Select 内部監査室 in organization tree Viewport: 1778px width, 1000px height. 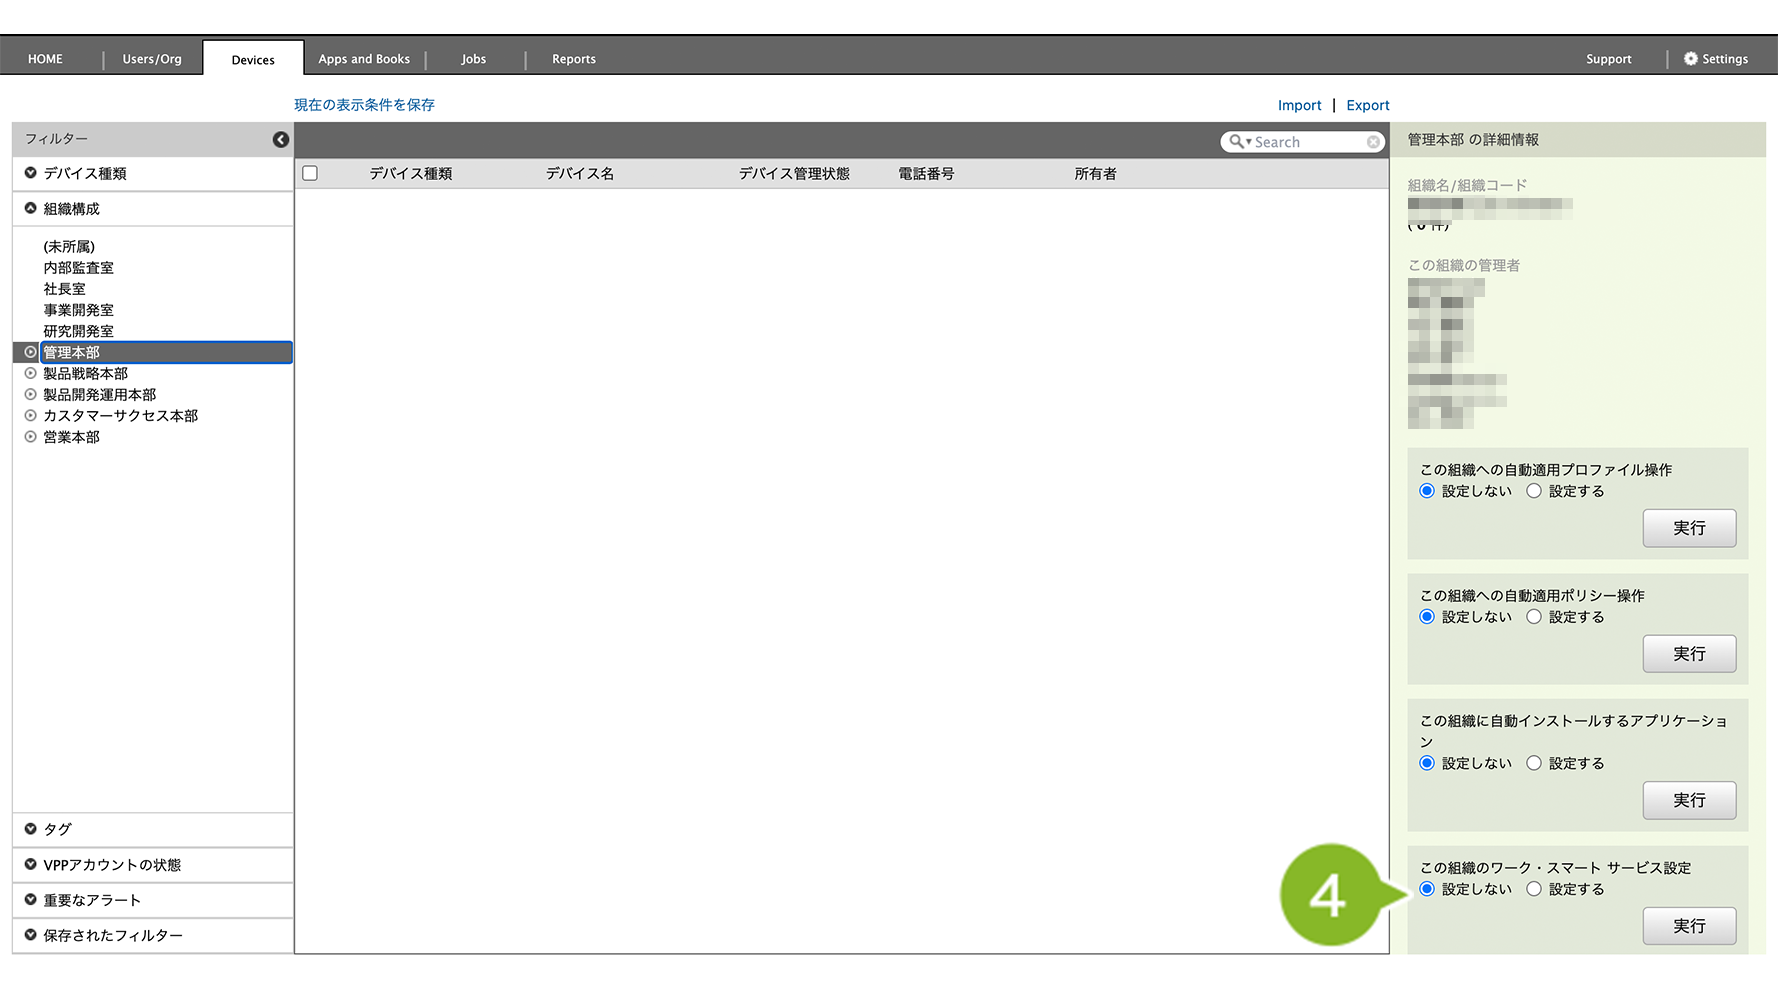pos(79,268)
